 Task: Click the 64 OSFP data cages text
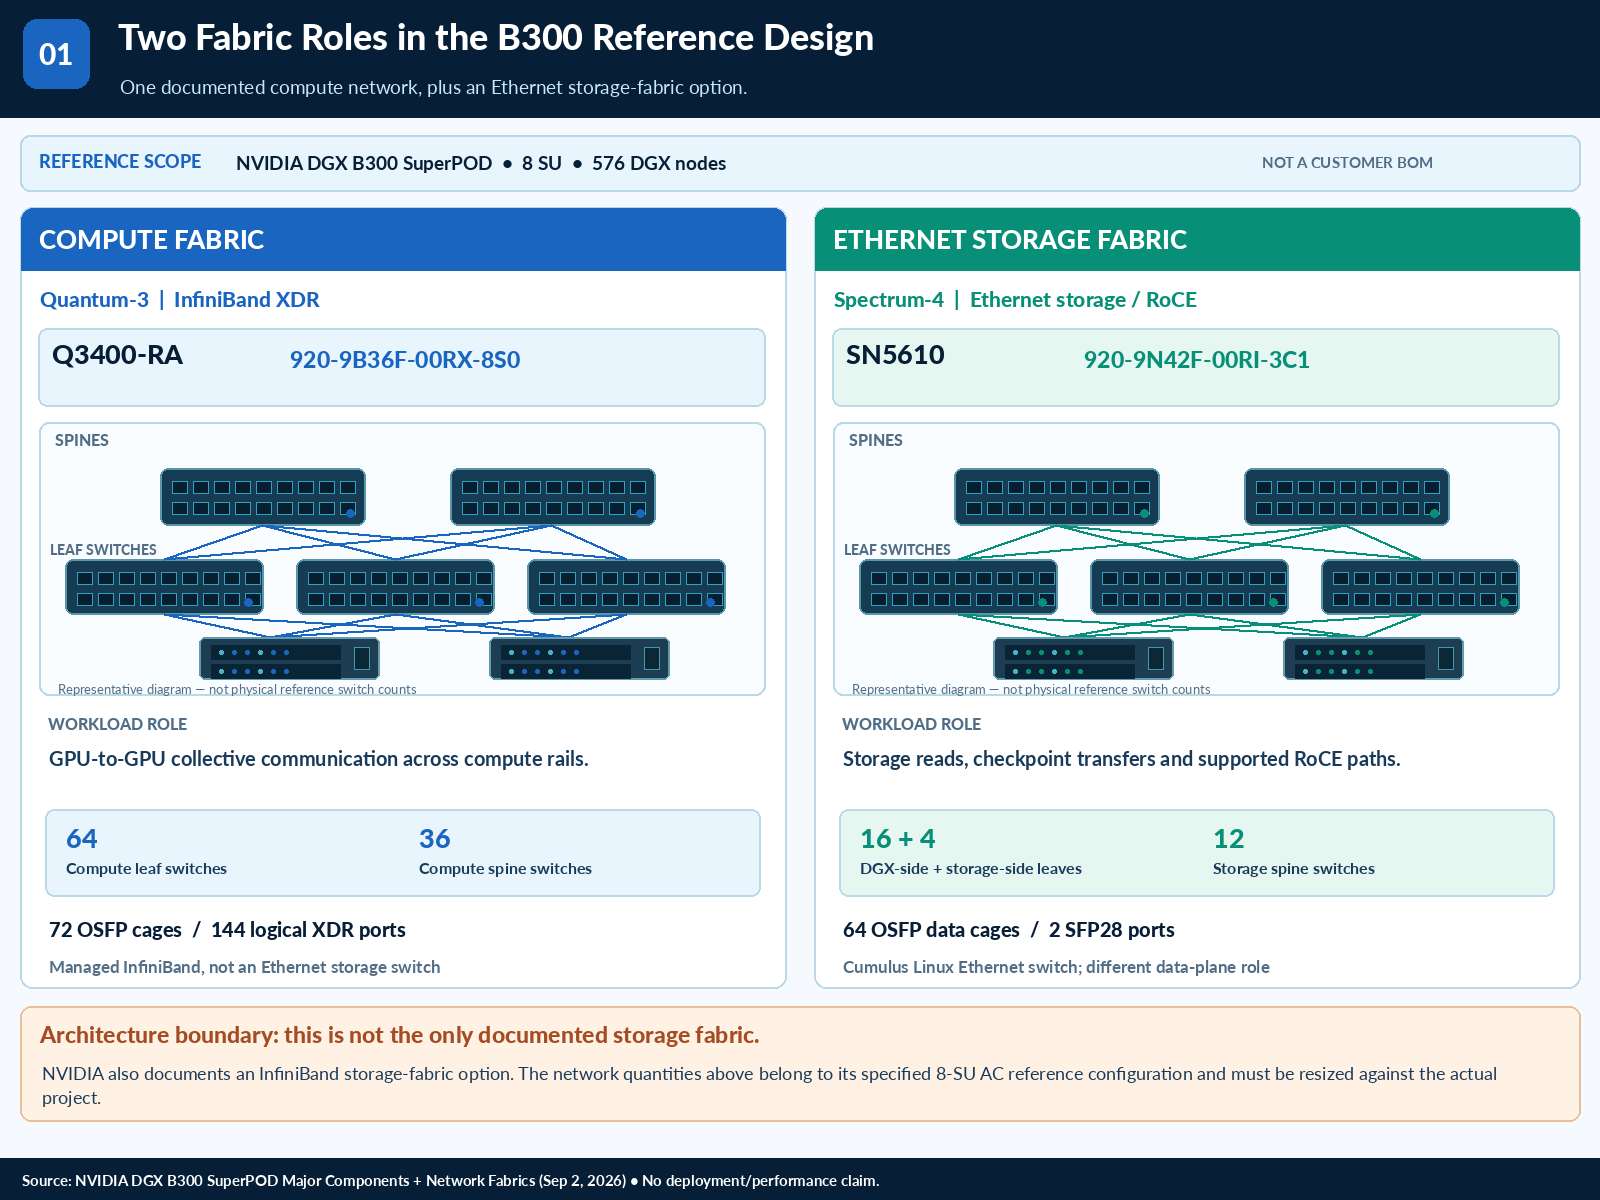point(931,930)
